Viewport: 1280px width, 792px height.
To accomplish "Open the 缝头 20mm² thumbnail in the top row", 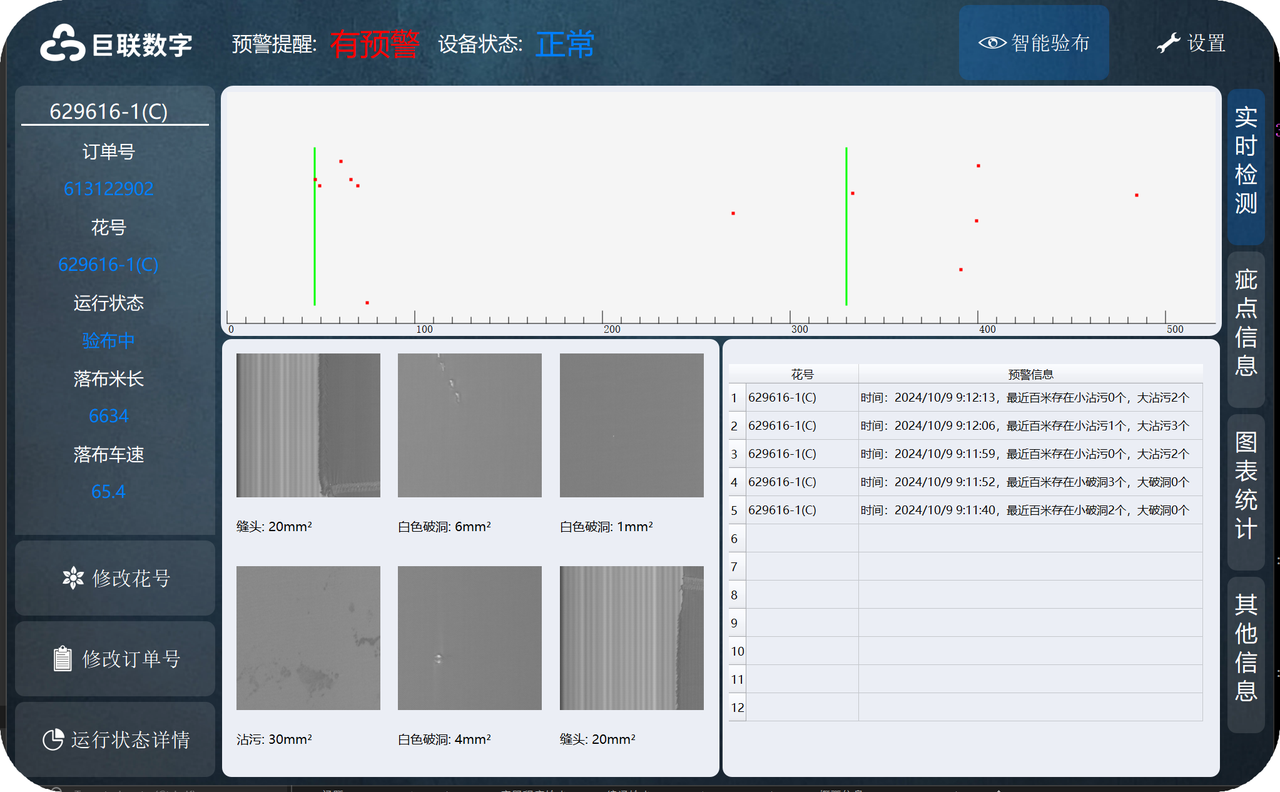I will point(308,425).
